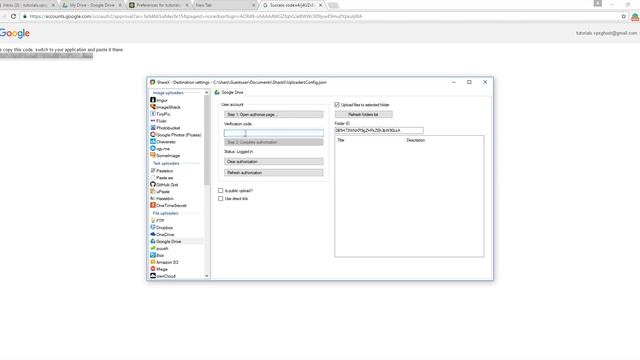The height and width of the screenshot is (360, 640).
Task: Select the Google Drive uploader icon in sidebar
Action: [153, 241]
